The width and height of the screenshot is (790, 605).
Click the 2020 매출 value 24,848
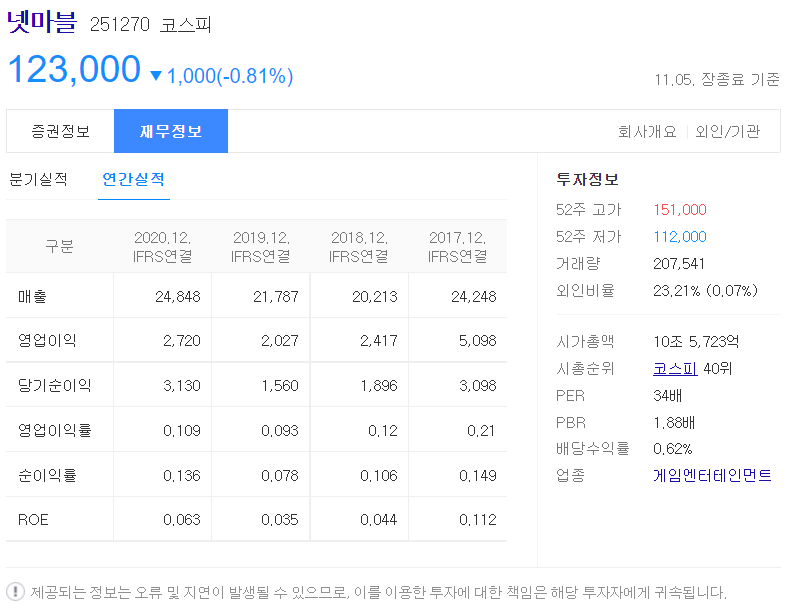pos(178,297)
